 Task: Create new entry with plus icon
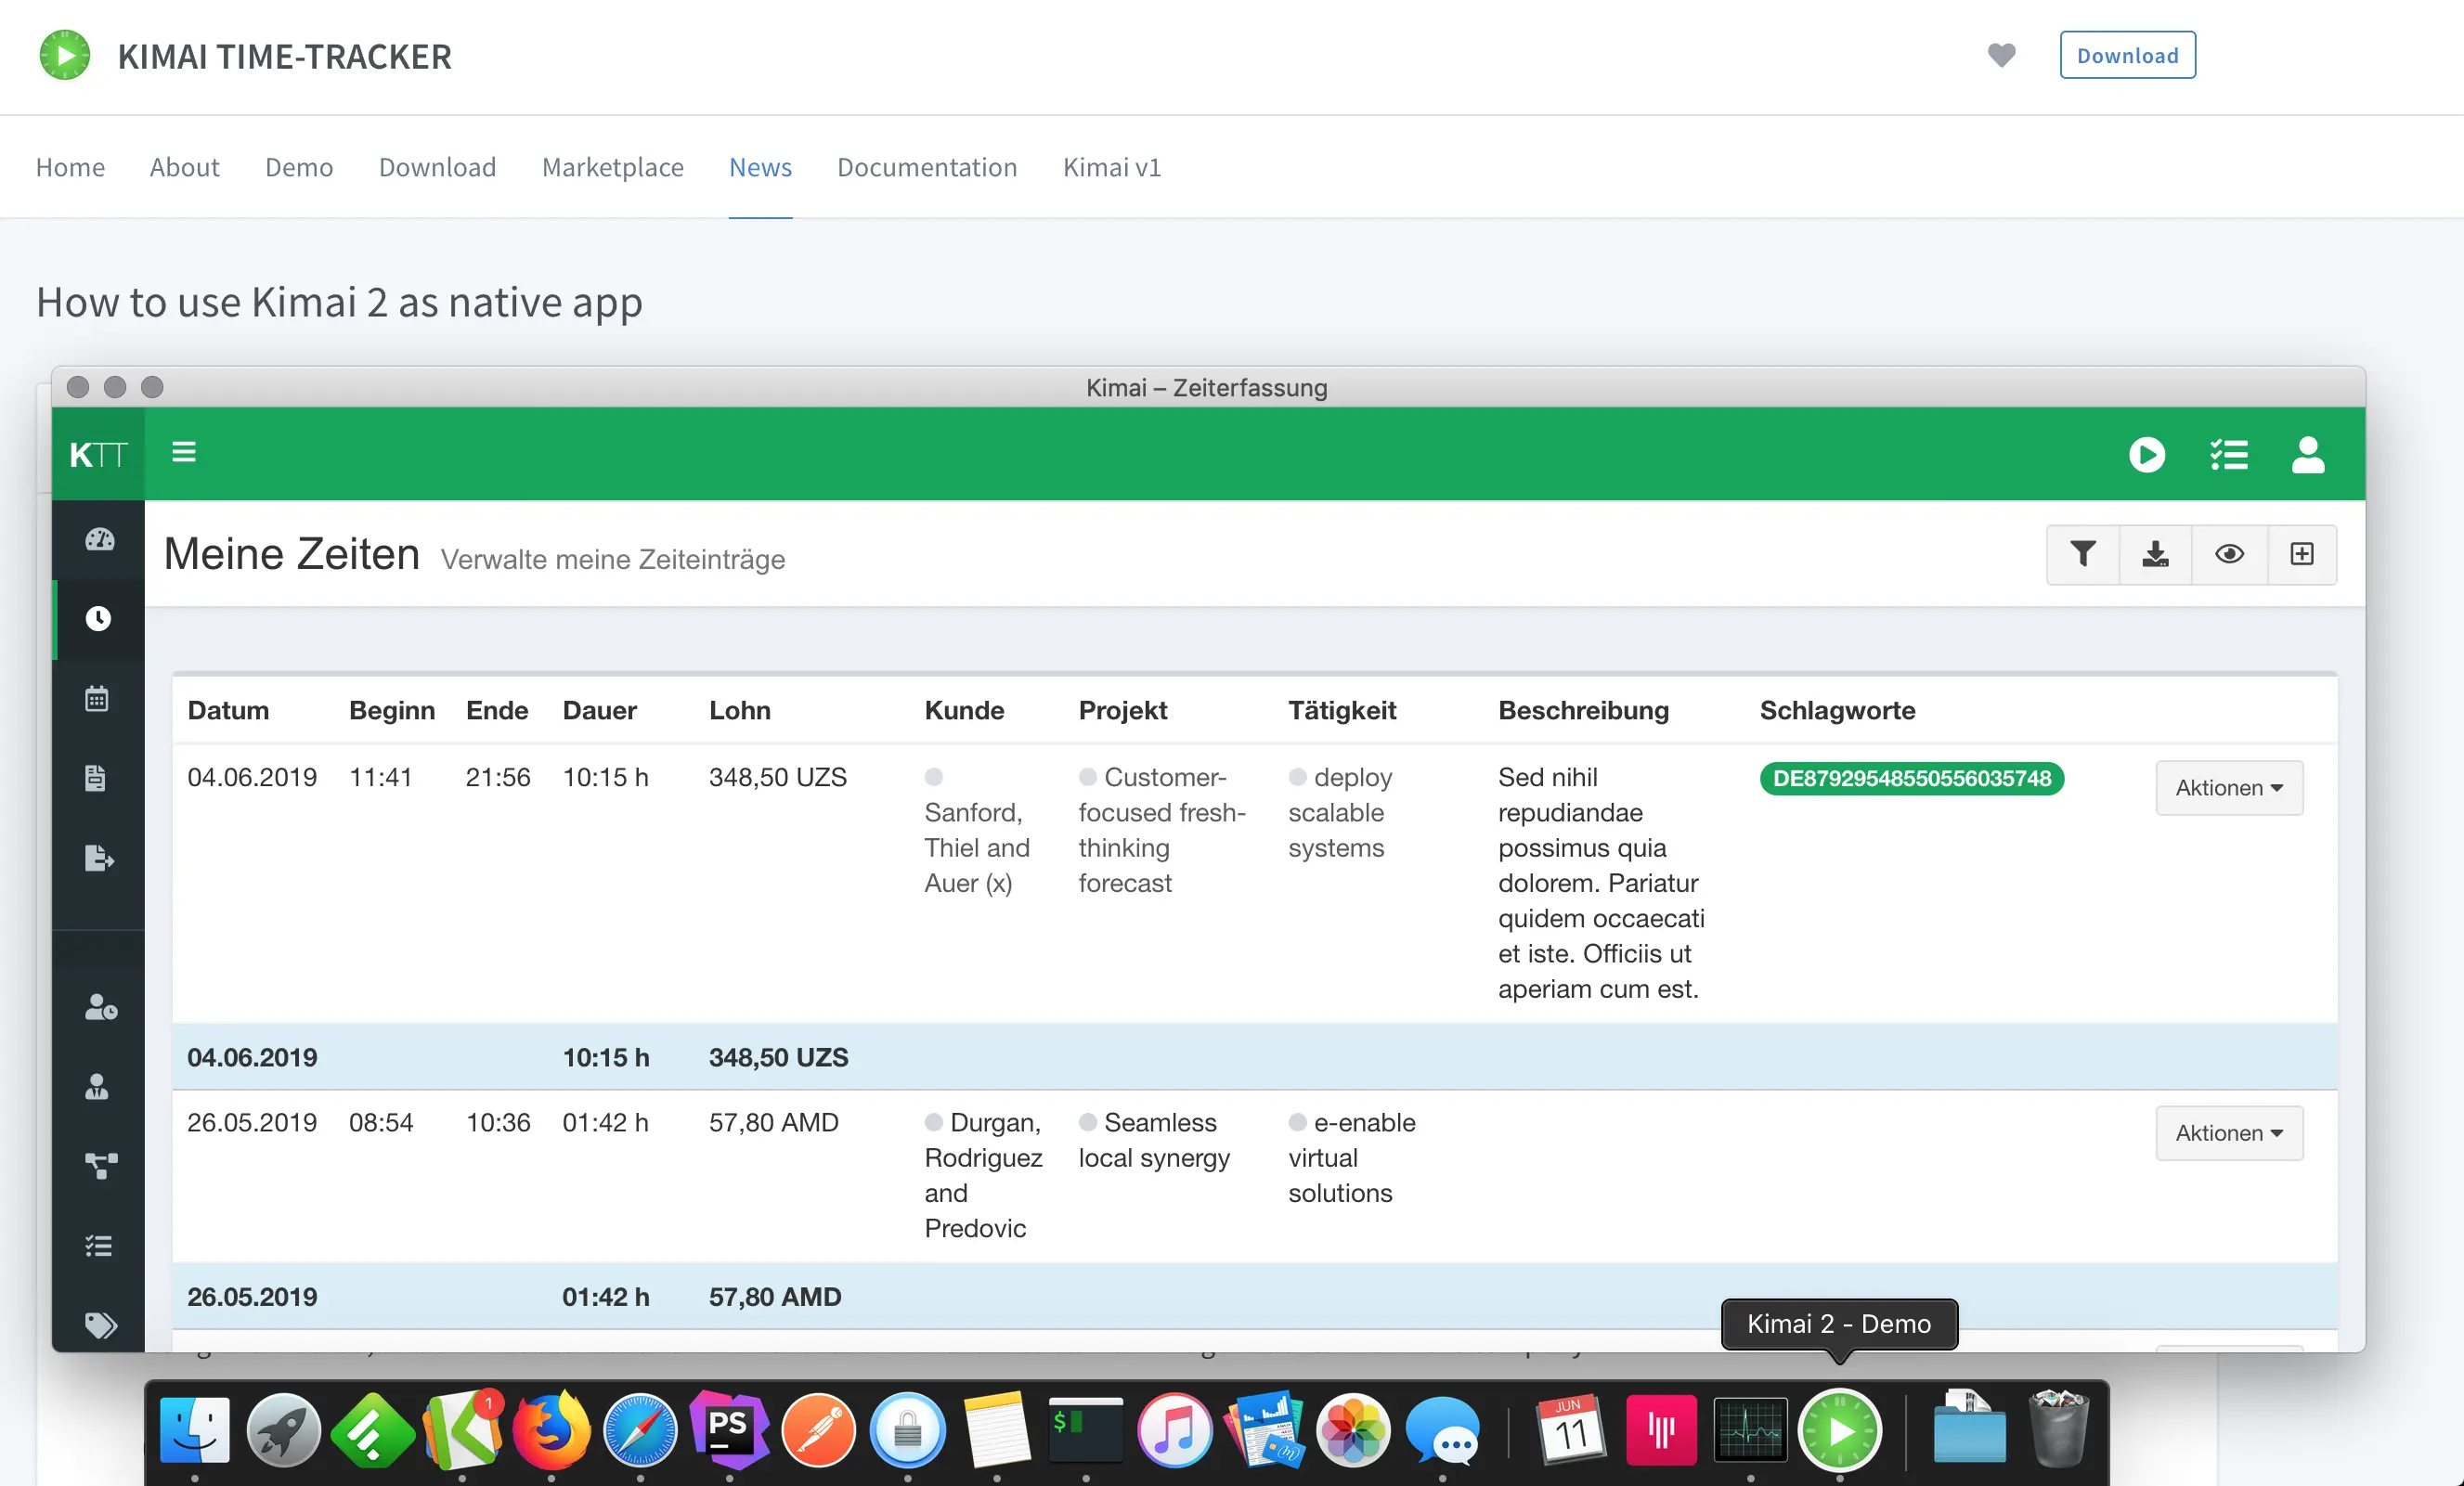point(2302,554)
